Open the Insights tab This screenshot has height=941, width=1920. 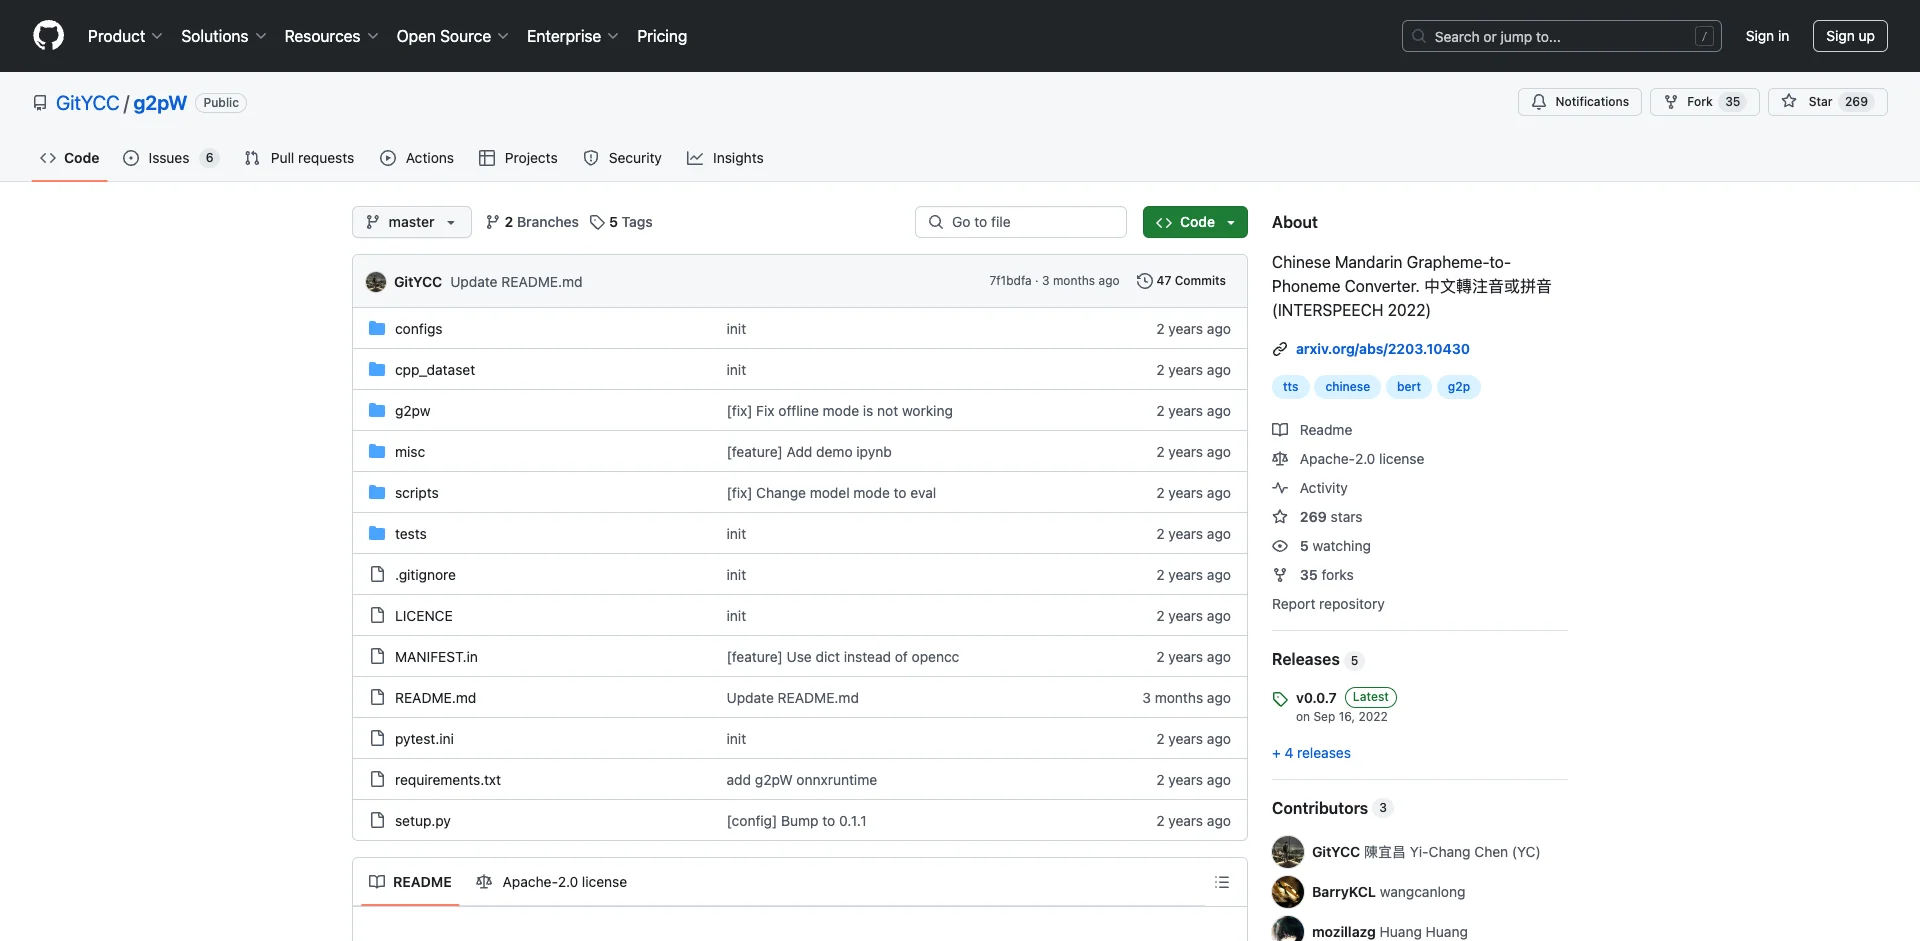(x=725, y=158)
